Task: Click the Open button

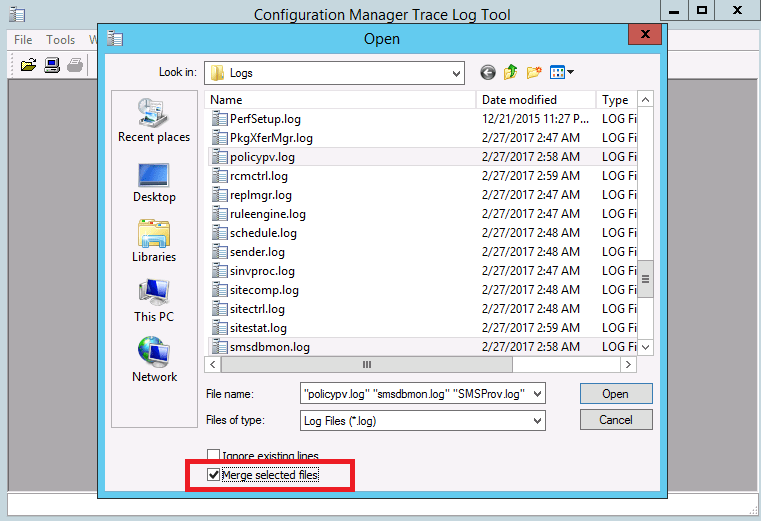Action: (615, 394)
